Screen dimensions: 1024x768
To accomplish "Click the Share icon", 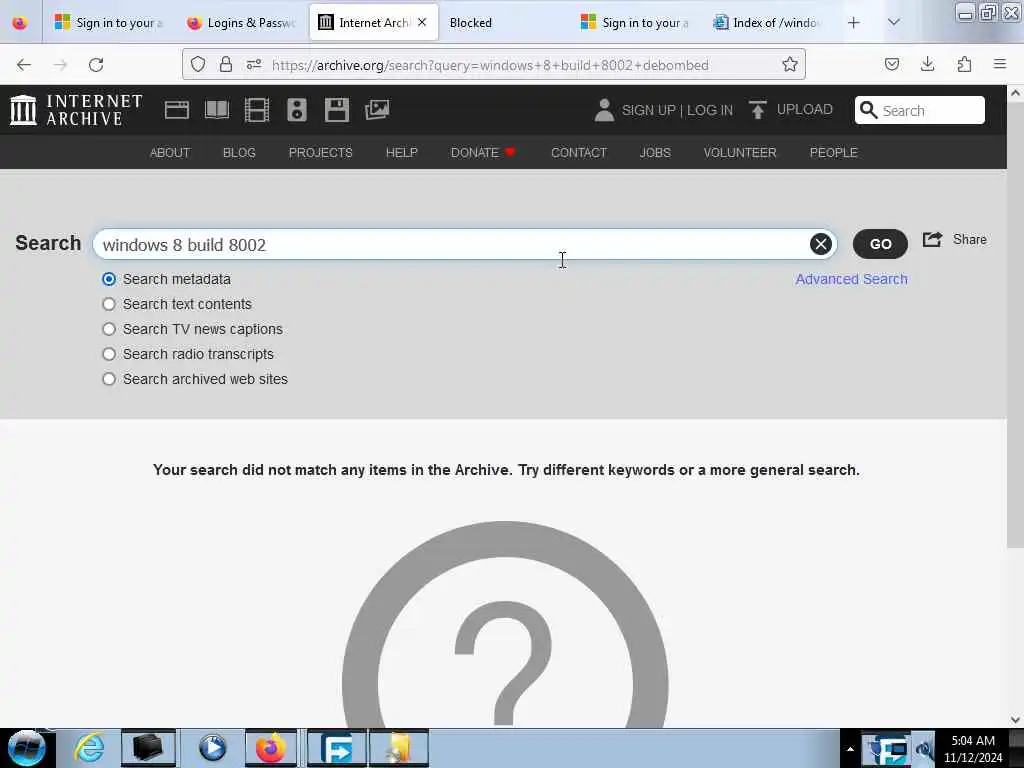I will coord(932,240).
